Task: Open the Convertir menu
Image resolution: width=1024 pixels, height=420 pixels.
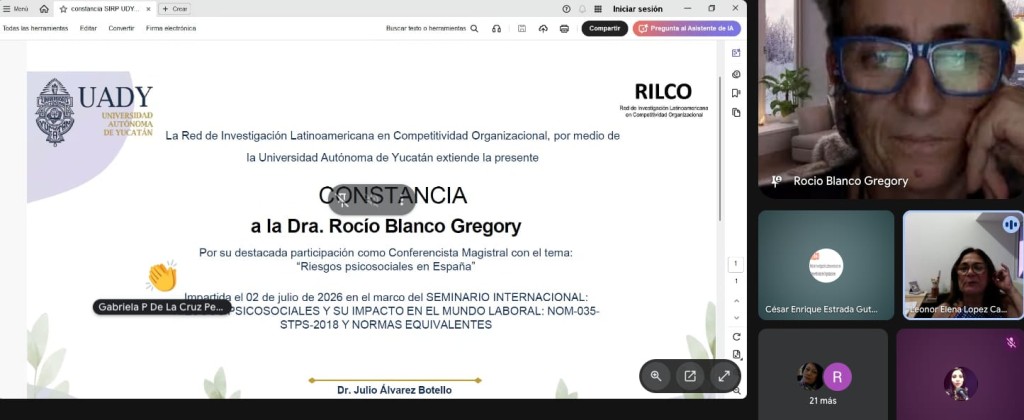Action: (x=121, y=29)
